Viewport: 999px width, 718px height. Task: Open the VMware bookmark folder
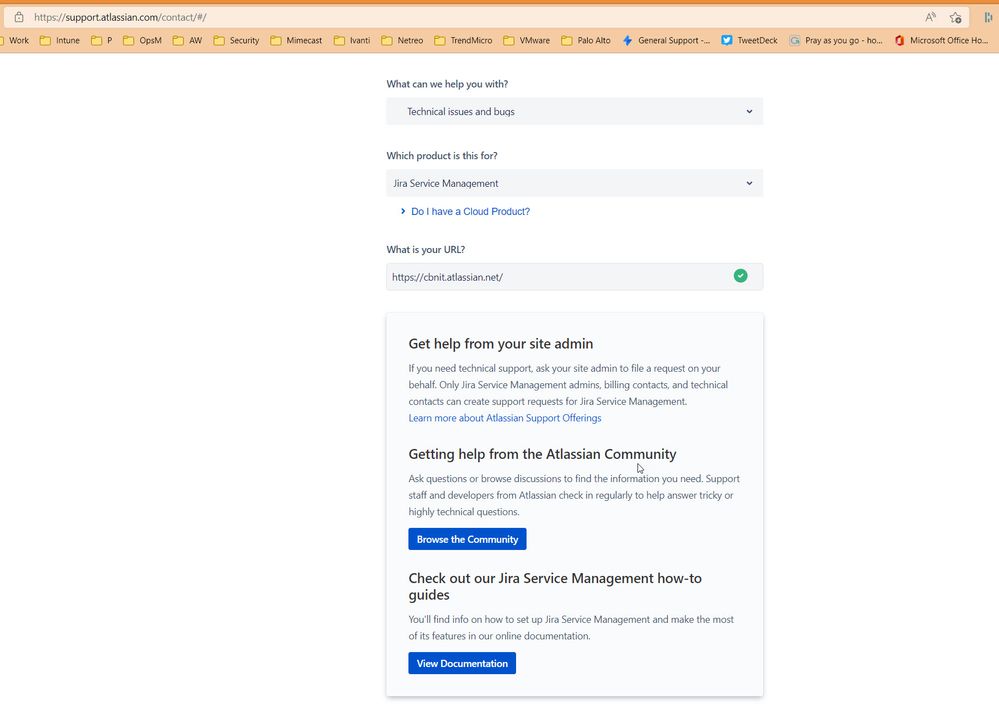(x=527, y=40)
